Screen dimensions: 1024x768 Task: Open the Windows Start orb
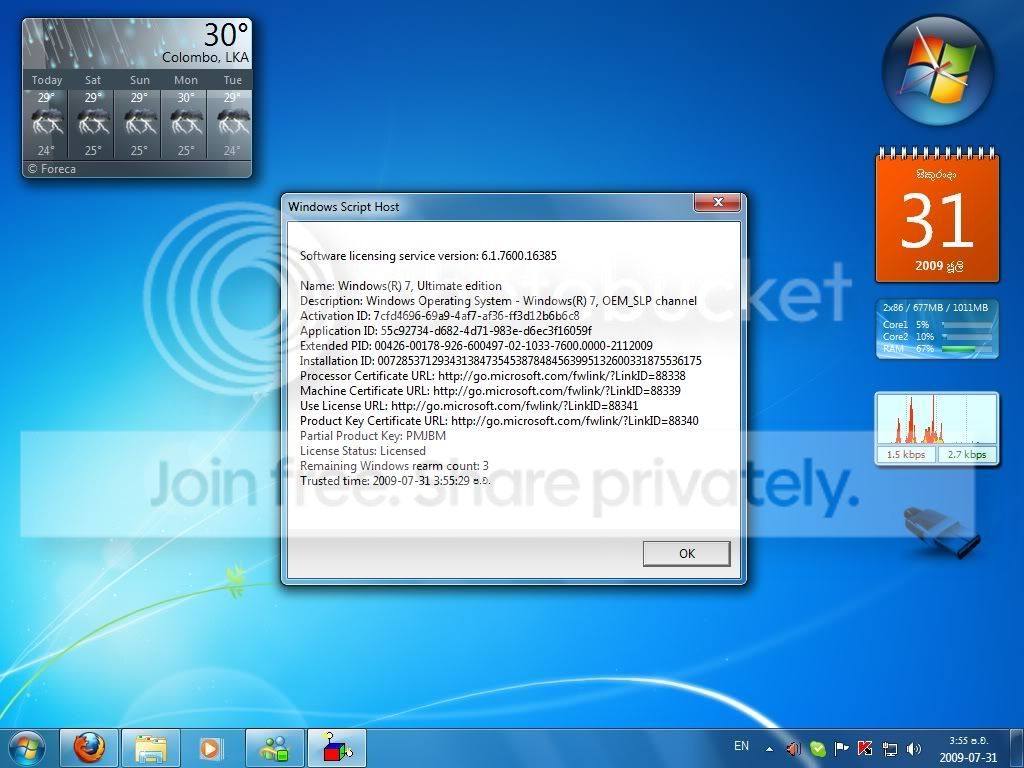pyautogui.click(x=26, y=748)
